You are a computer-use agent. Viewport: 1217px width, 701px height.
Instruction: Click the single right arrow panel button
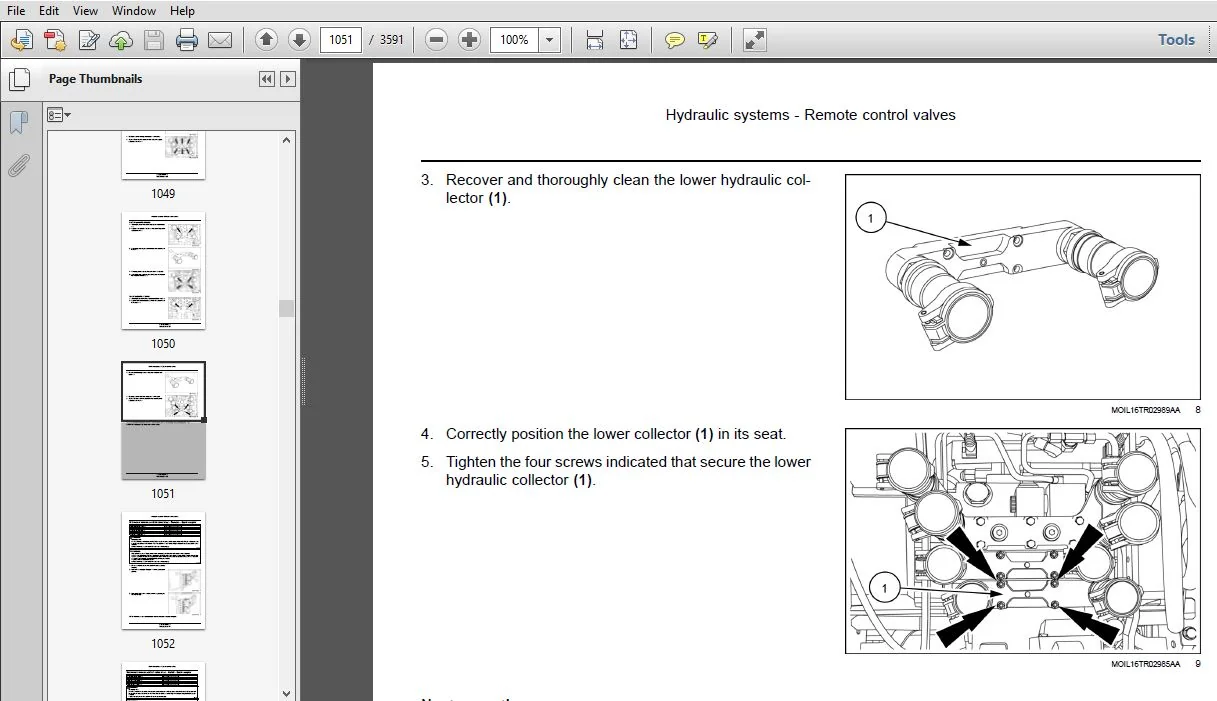(x=288, y=79)
